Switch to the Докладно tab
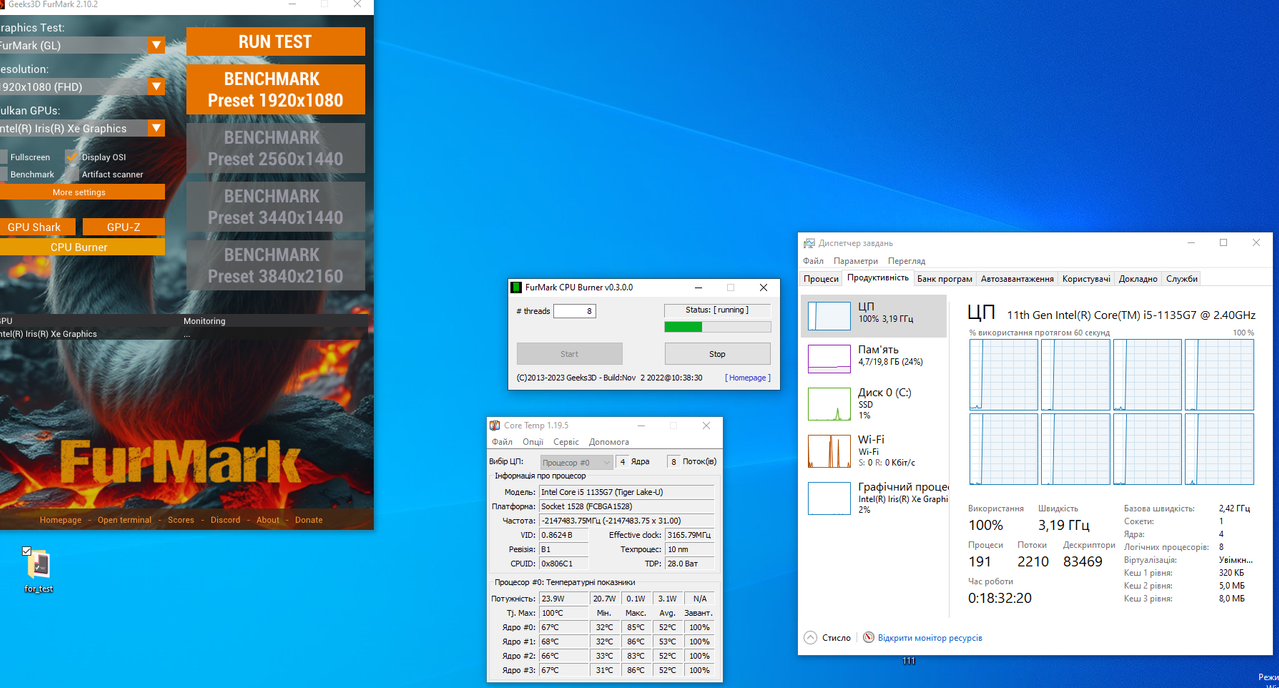This screenshot has width=1279, height=688. 1138,279
